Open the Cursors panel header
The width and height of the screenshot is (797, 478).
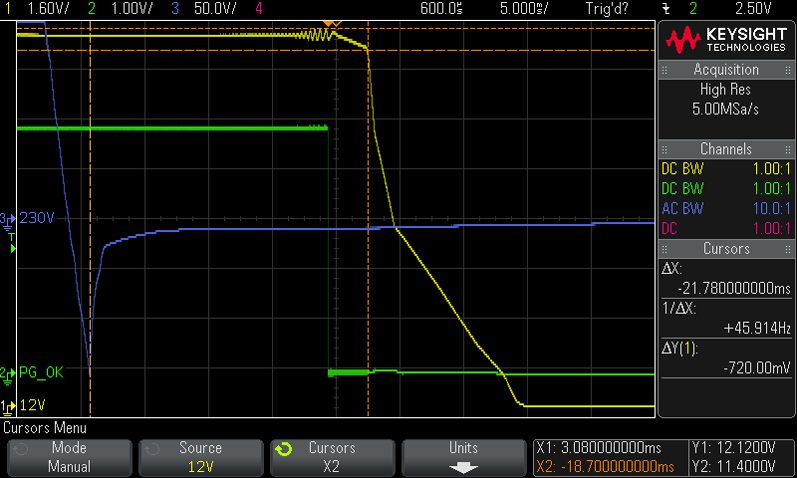click(x=726, y=249)
